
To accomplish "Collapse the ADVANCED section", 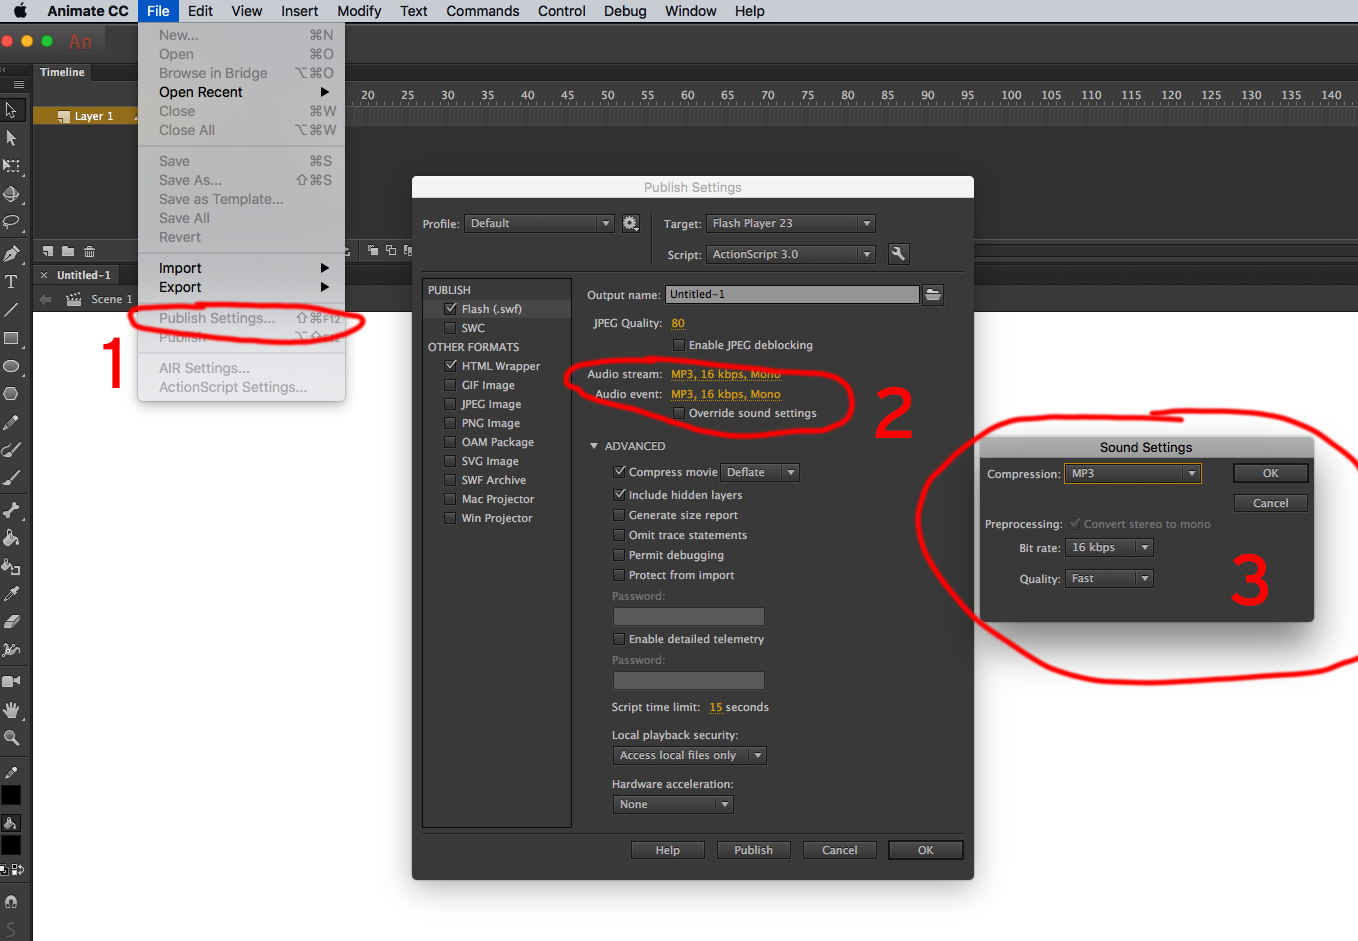I will coord(594,446).
